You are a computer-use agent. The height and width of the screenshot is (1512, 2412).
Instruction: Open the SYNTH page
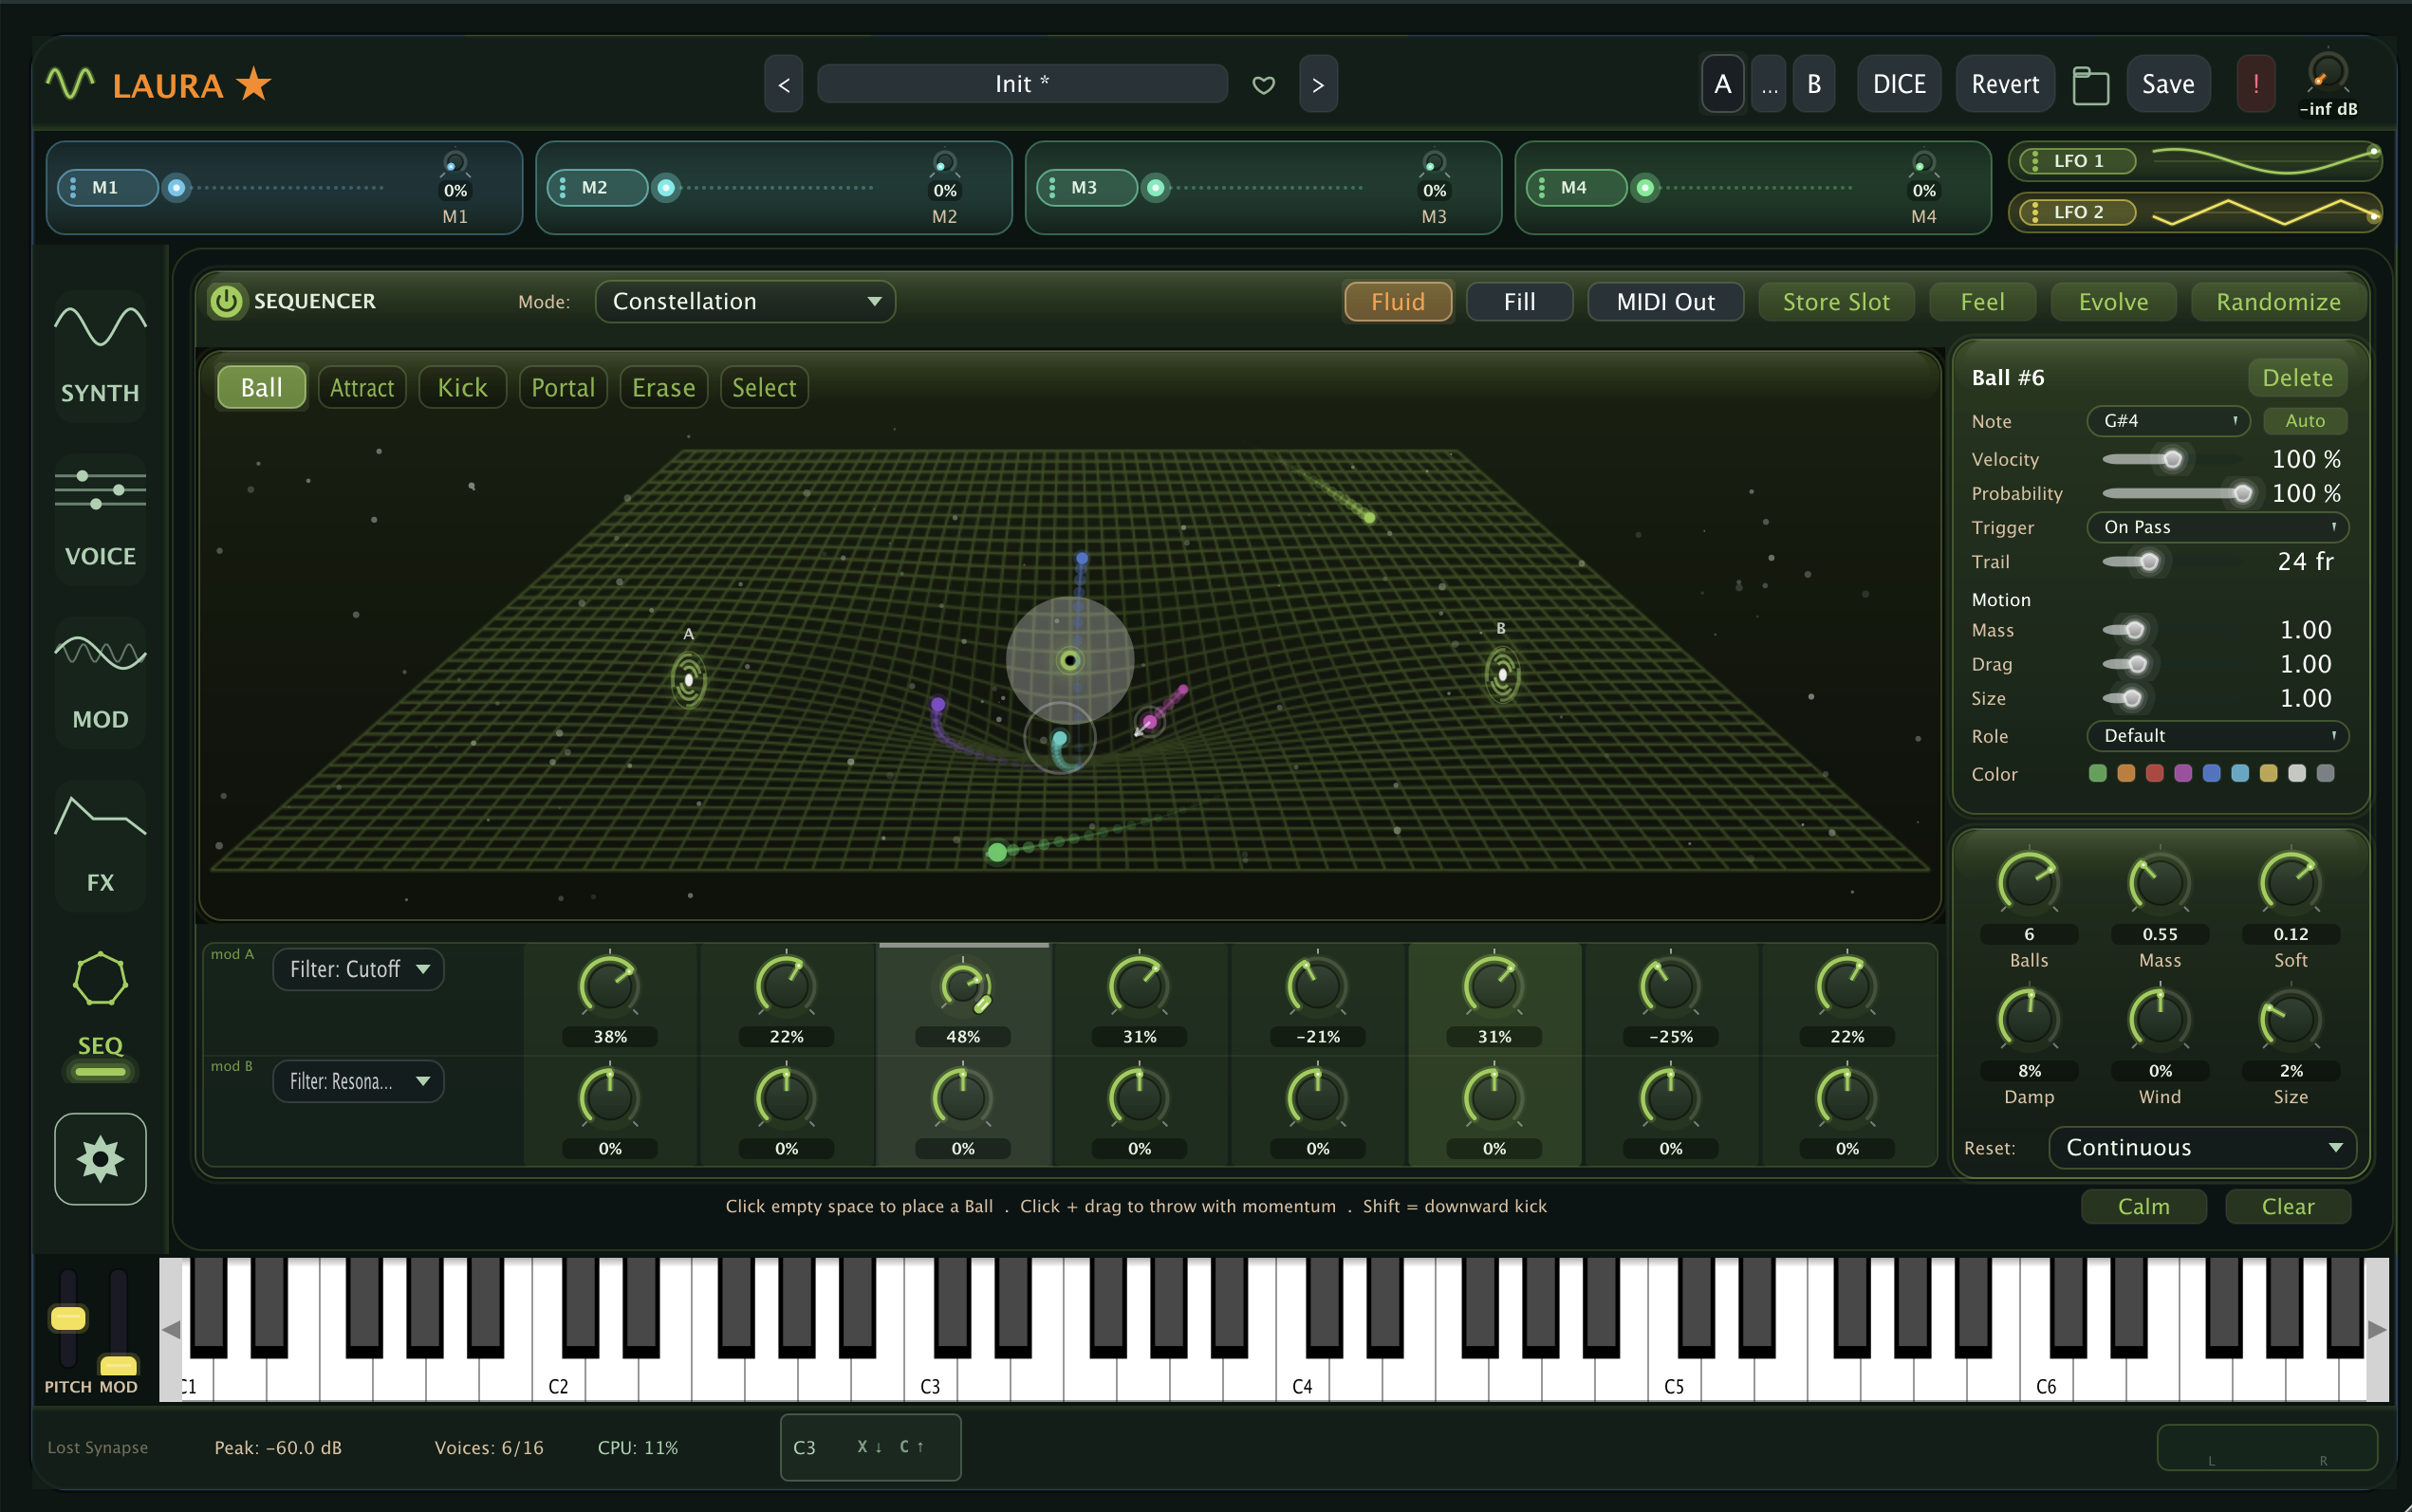coord(100,354)
